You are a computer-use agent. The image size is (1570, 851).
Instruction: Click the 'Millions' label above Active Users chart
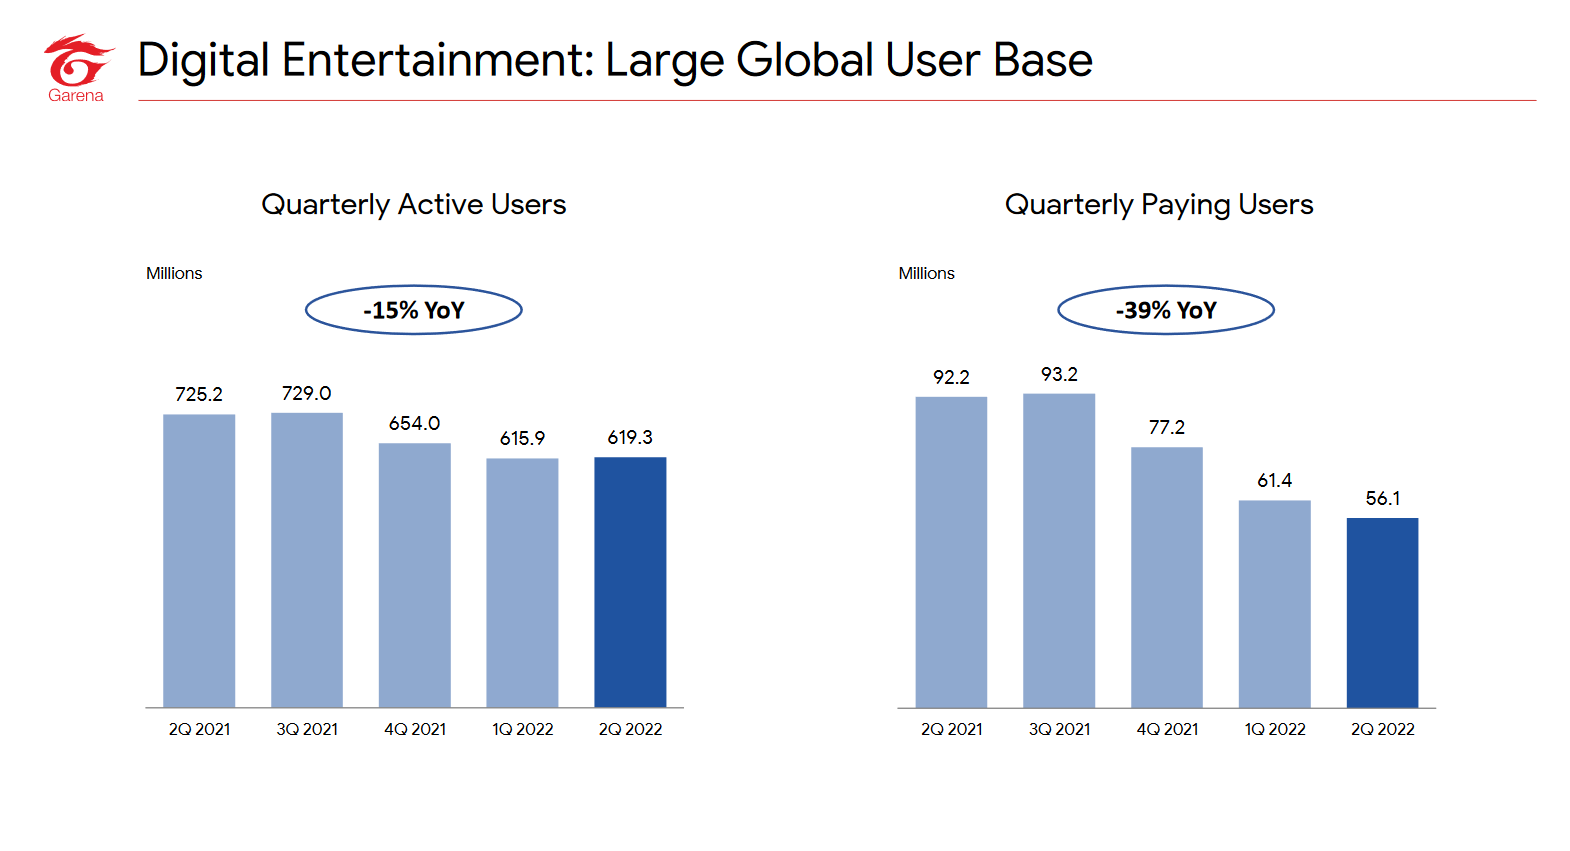tap(174, 273)
